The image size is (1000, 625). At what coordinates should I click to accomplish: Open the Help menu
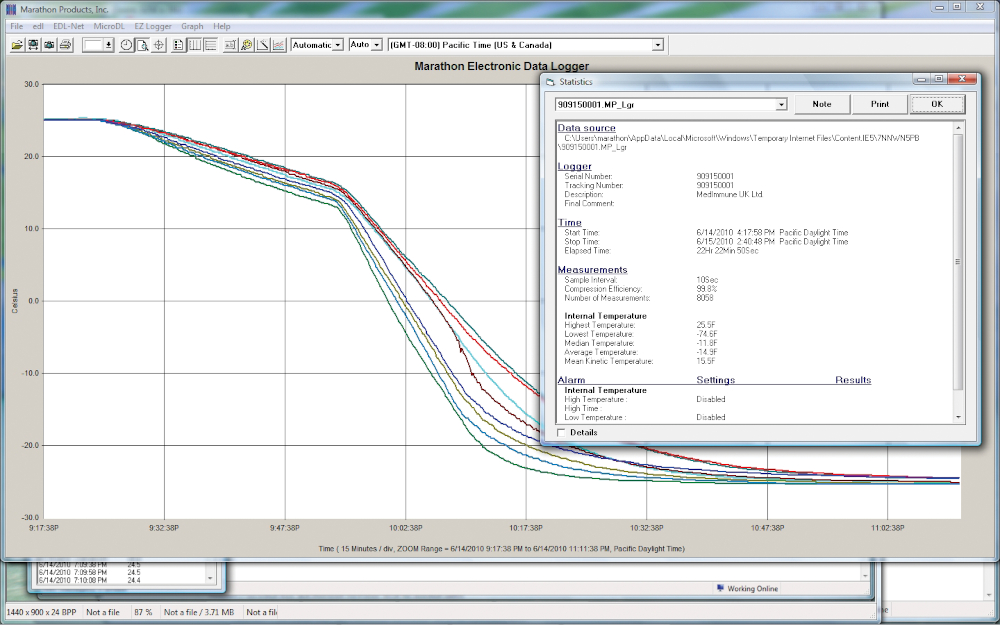click(222, 26)
